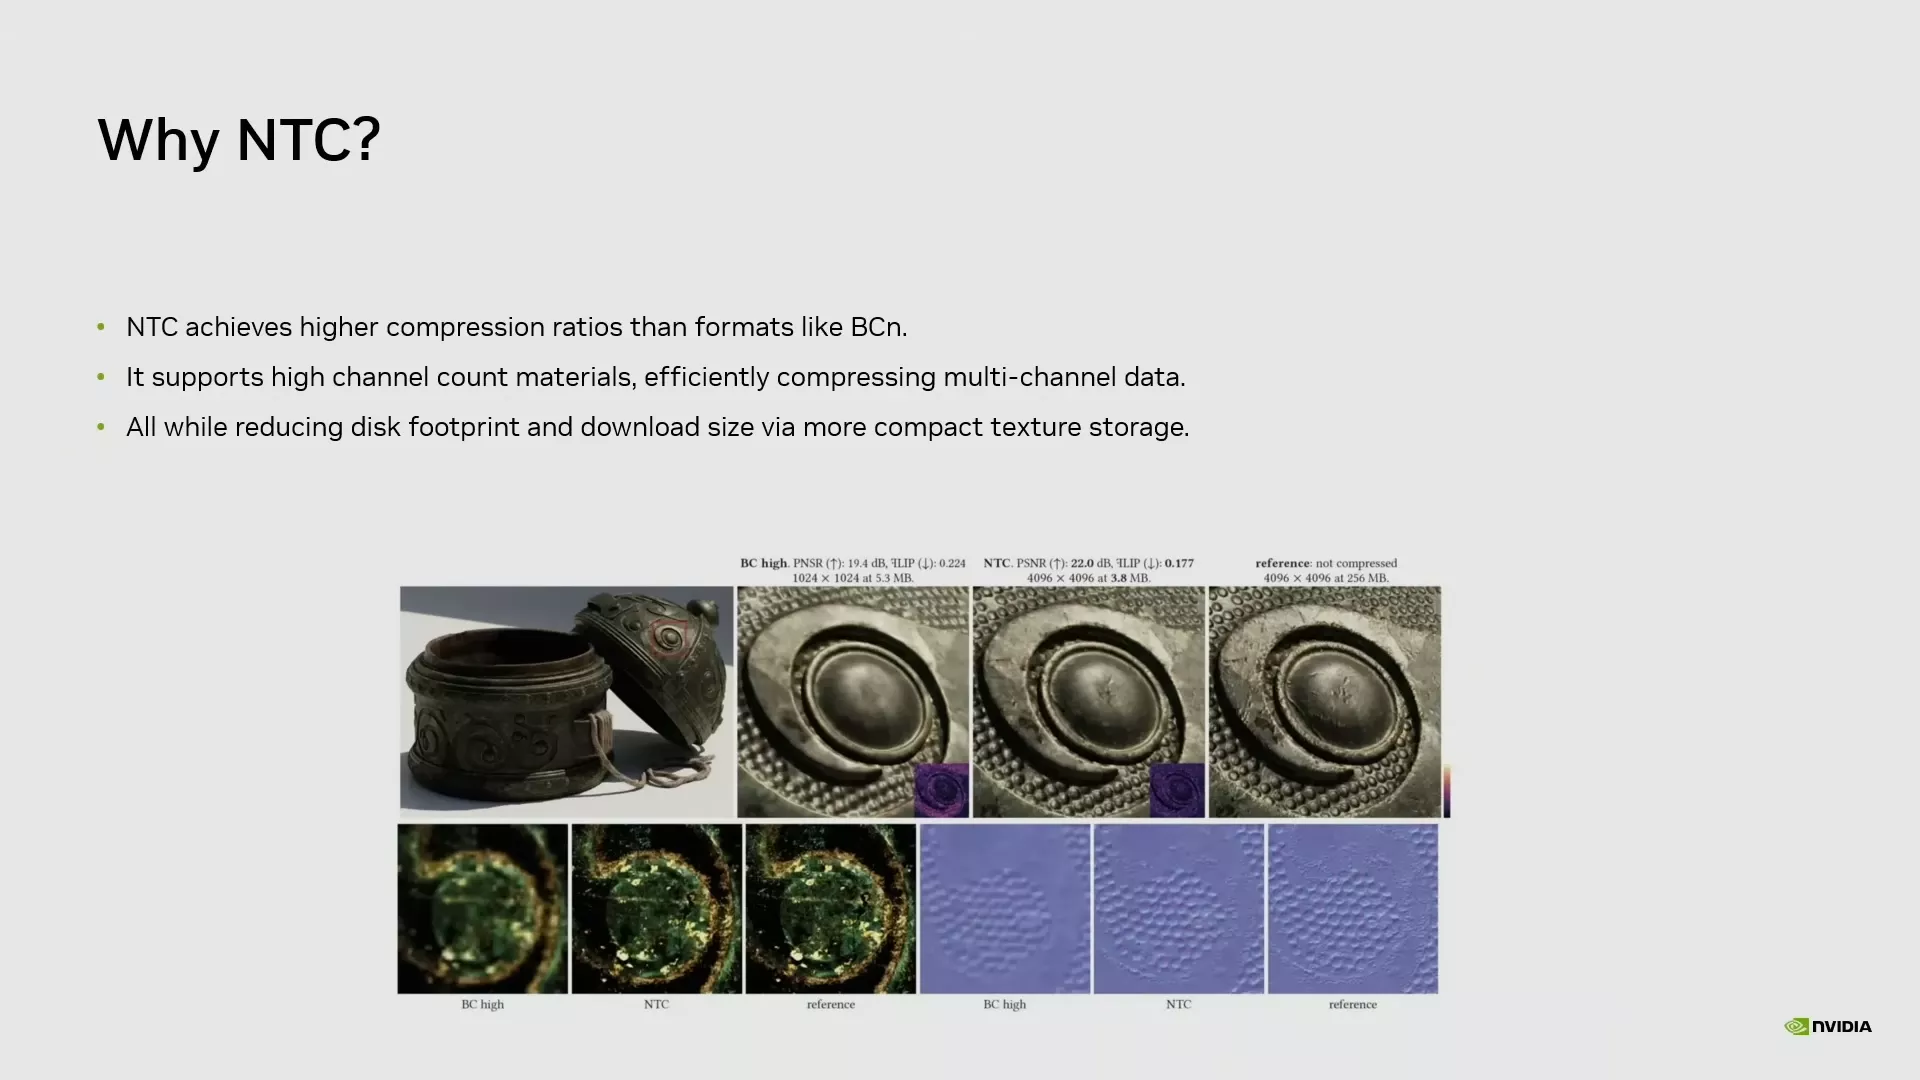This screenshot has height=1080, width=1920.
Task: Click the 'Why NTC?' slide title
Action: (x=238, y=139)
